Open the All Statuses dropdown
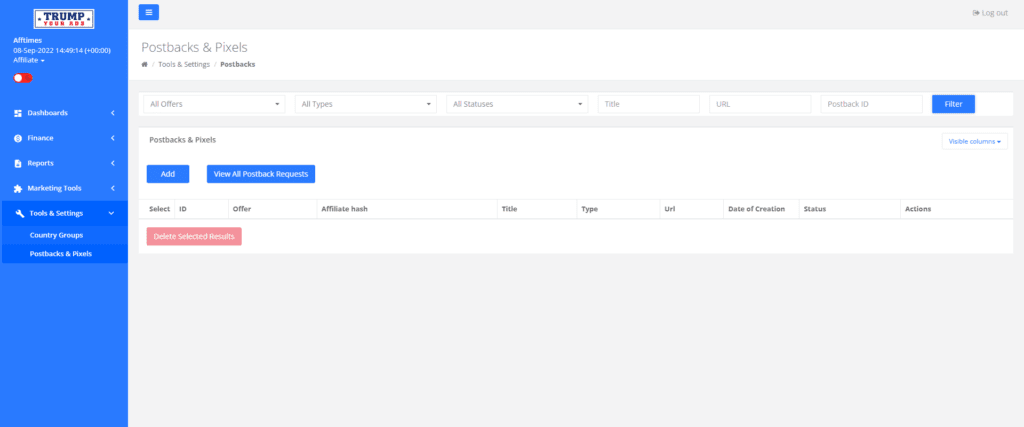Viewport: 1024px width, 427px height. (517, 104)
